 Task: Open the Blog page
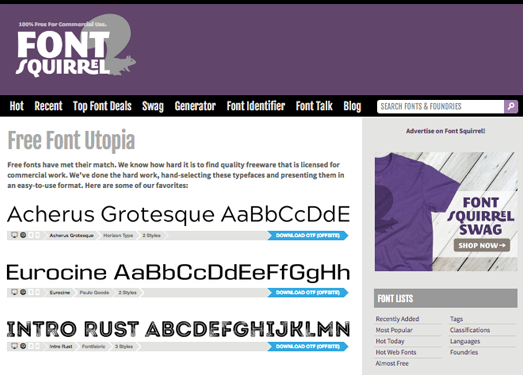coord(352,106)
